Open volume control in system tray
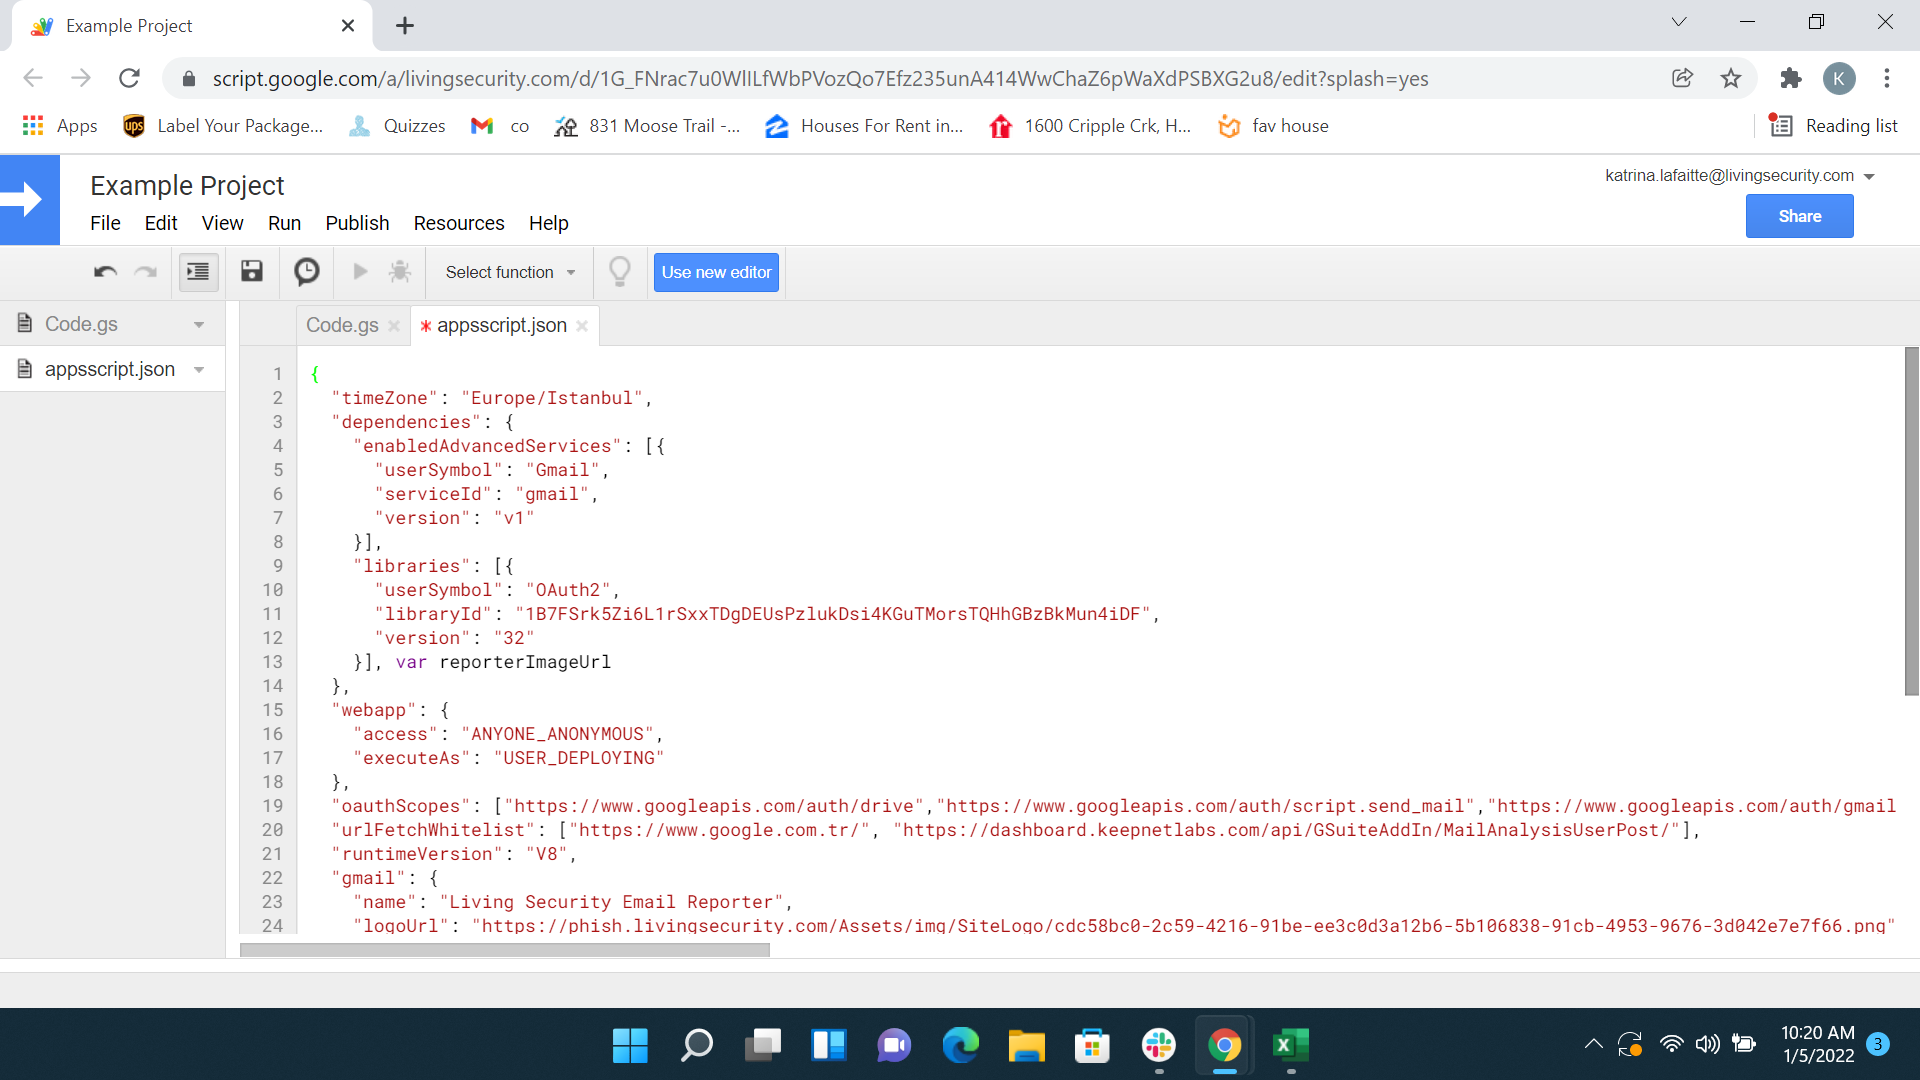This screenshot has height=1080, width=1920. [x=1708, y=1044]
